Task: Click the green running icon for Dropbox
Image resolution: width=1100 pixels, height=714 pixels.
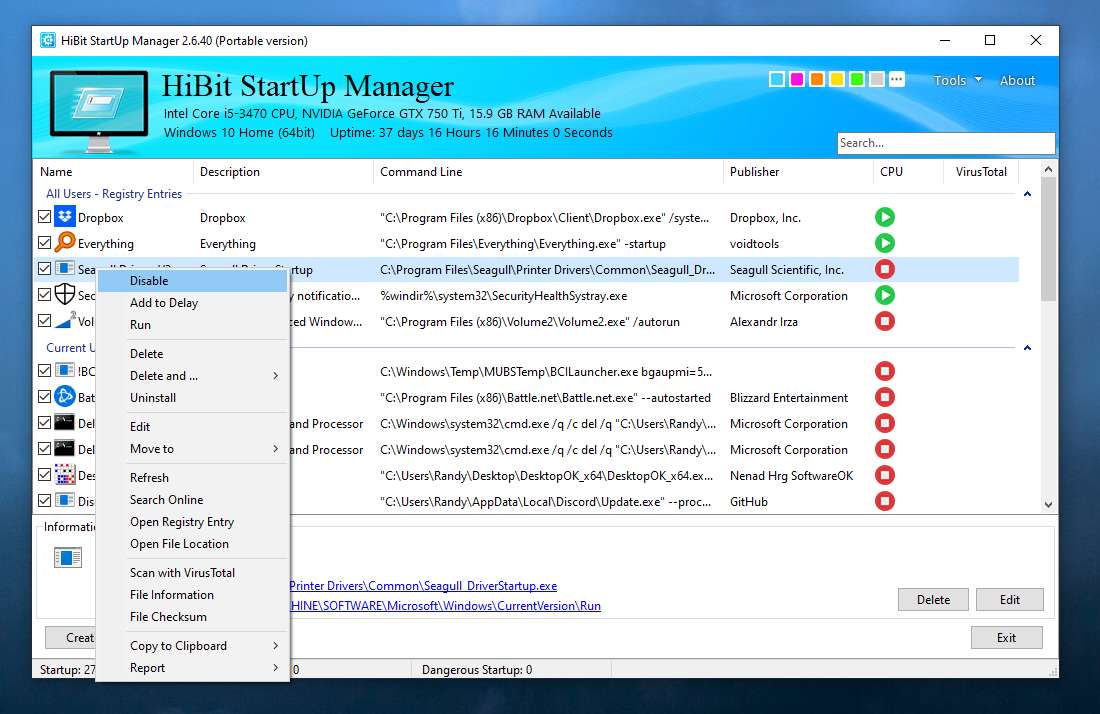Action: (x=885, y=217)
